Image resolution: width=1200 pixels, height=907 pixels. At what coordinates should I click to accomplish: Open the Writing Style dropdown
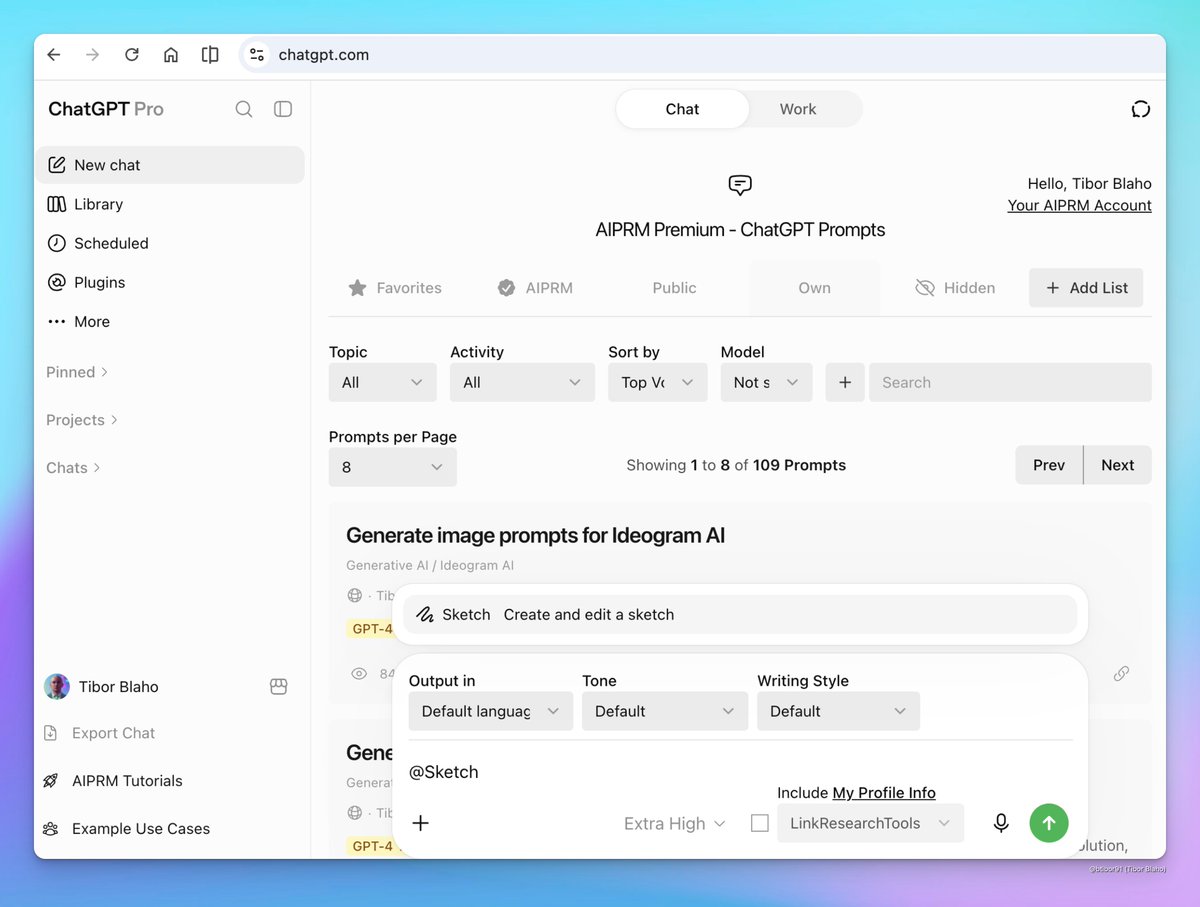(838, 711)
